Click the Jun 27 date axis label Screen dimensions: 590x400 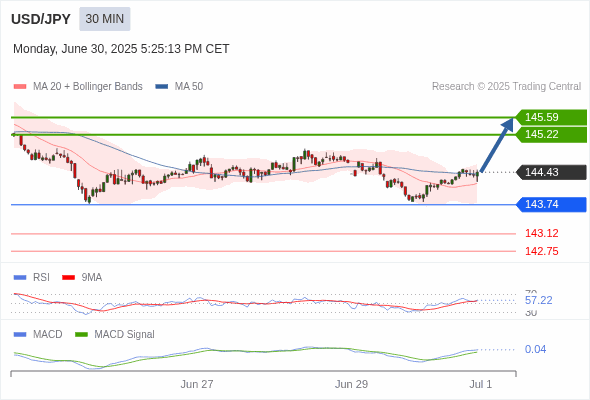197,384
